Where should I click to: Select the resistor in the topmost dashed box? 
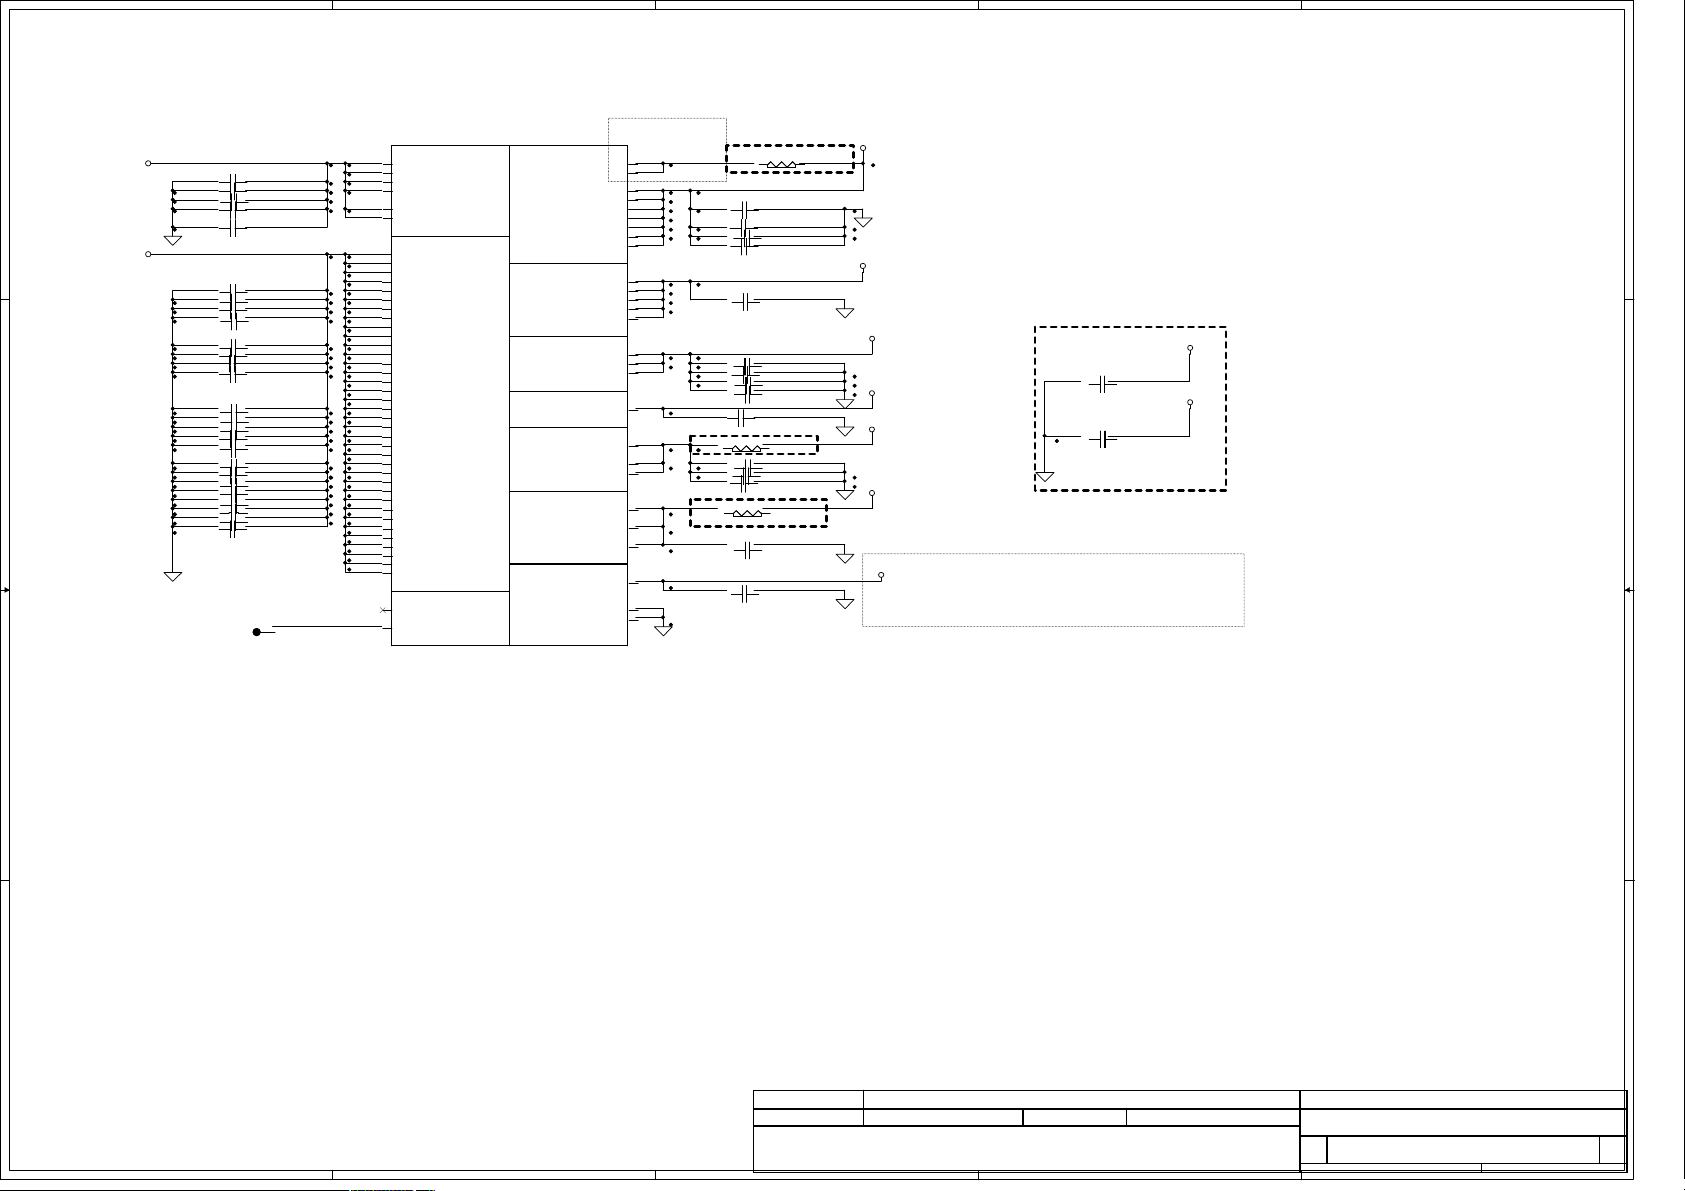click(x=781, y=164)
